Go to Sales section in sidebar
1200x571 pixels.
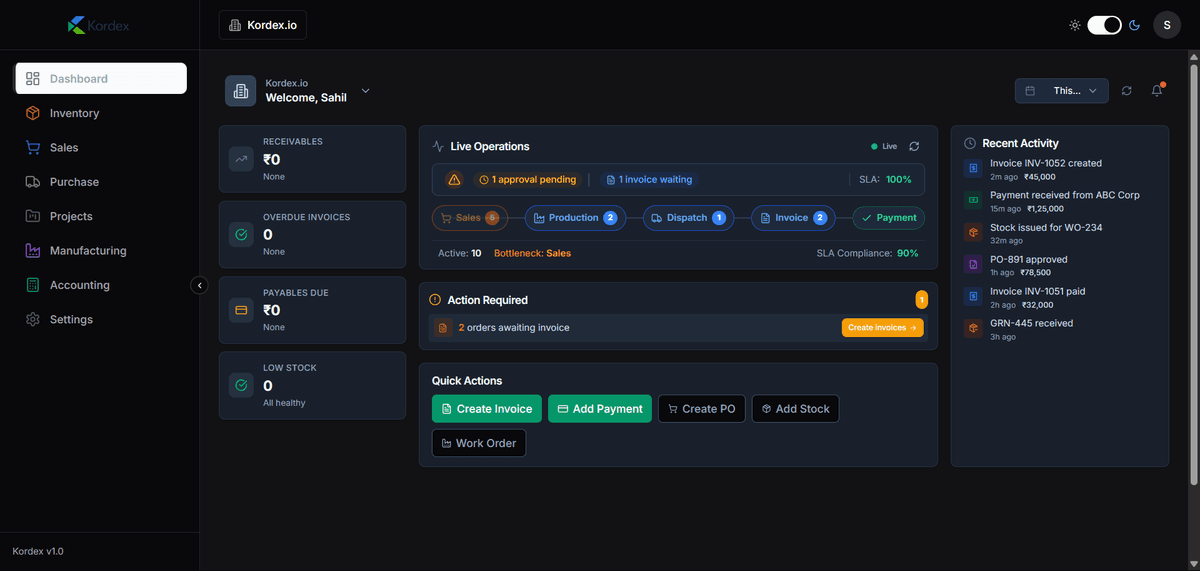click(x=101, y=147)
